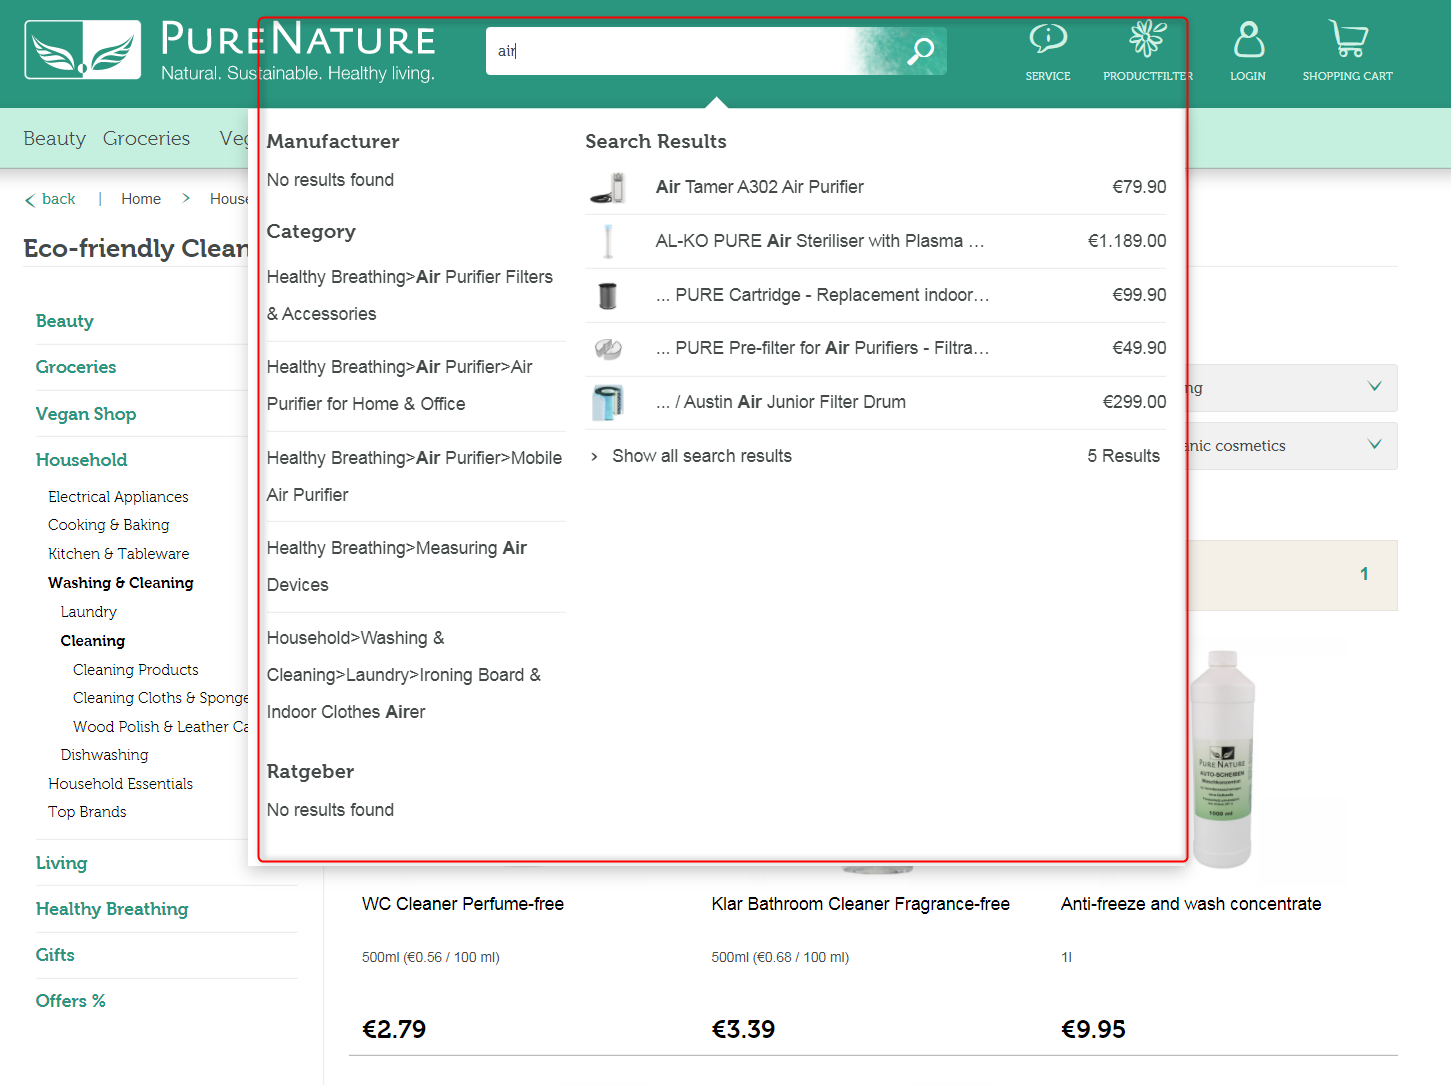Image resolution: width=1451 pixels, height=1085 pixels.
Task: Open AL-KO PURE Air Steriliser search result
Action: click(819, 241)
